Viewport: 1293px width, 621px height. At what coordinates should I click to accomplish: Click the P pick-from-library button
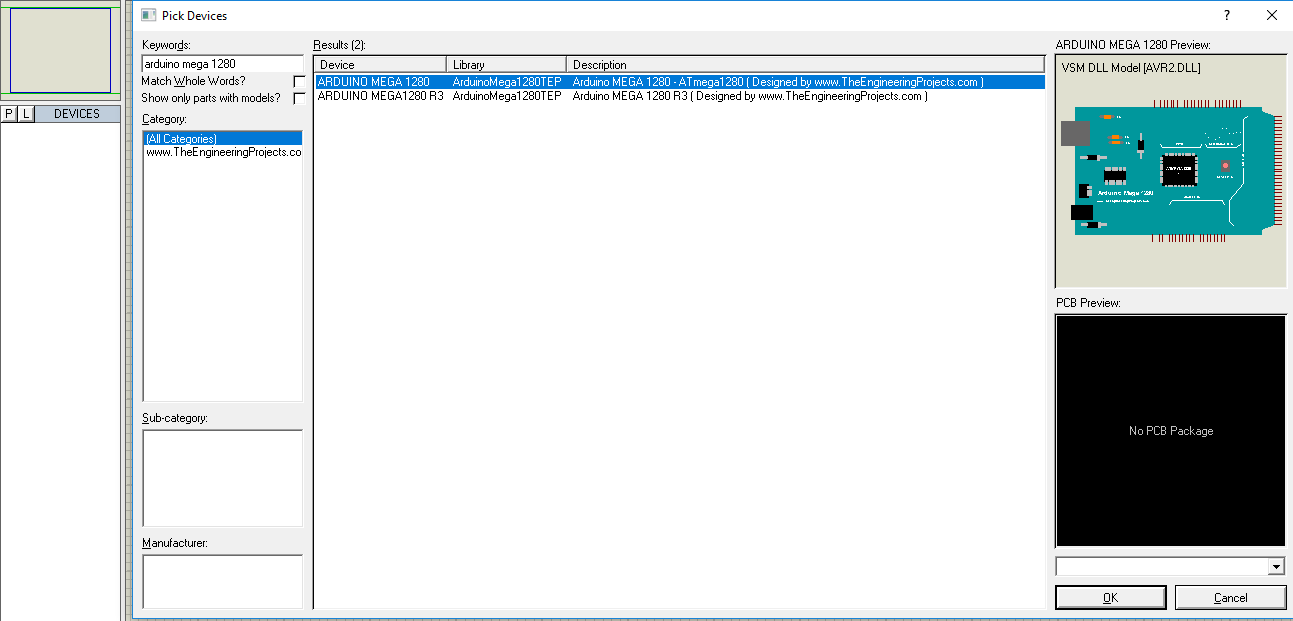[x=9, y=114]
